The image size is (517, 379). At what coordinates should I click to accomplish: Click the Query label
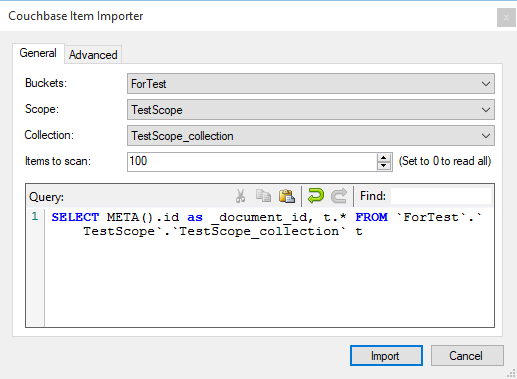(x=46, y=197)
